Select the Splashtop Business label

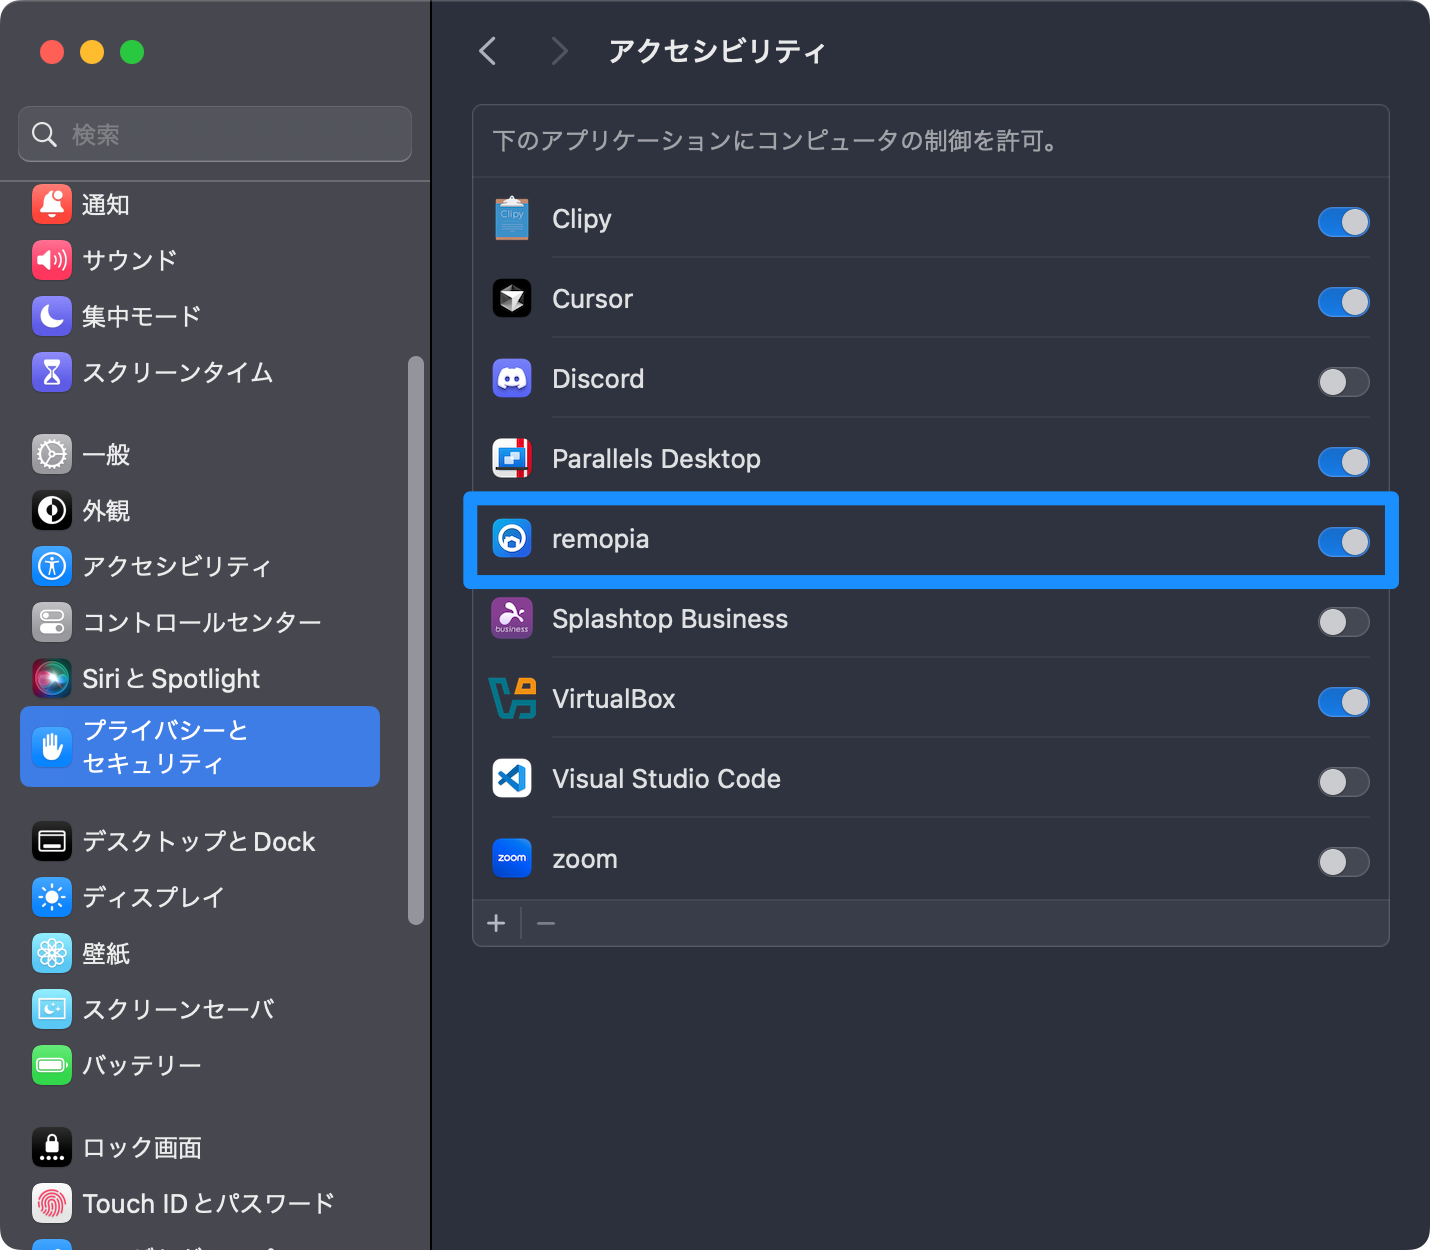670,619
